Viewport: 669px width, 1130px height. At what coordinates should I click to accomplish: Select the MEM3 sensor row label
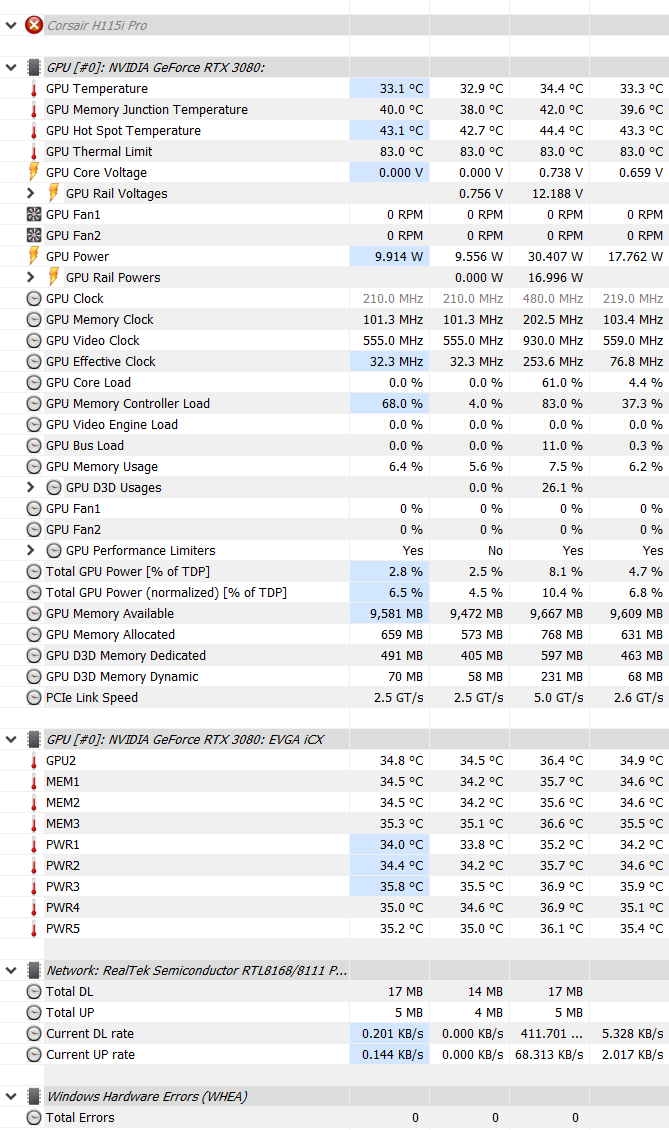(x=63, y=823)
